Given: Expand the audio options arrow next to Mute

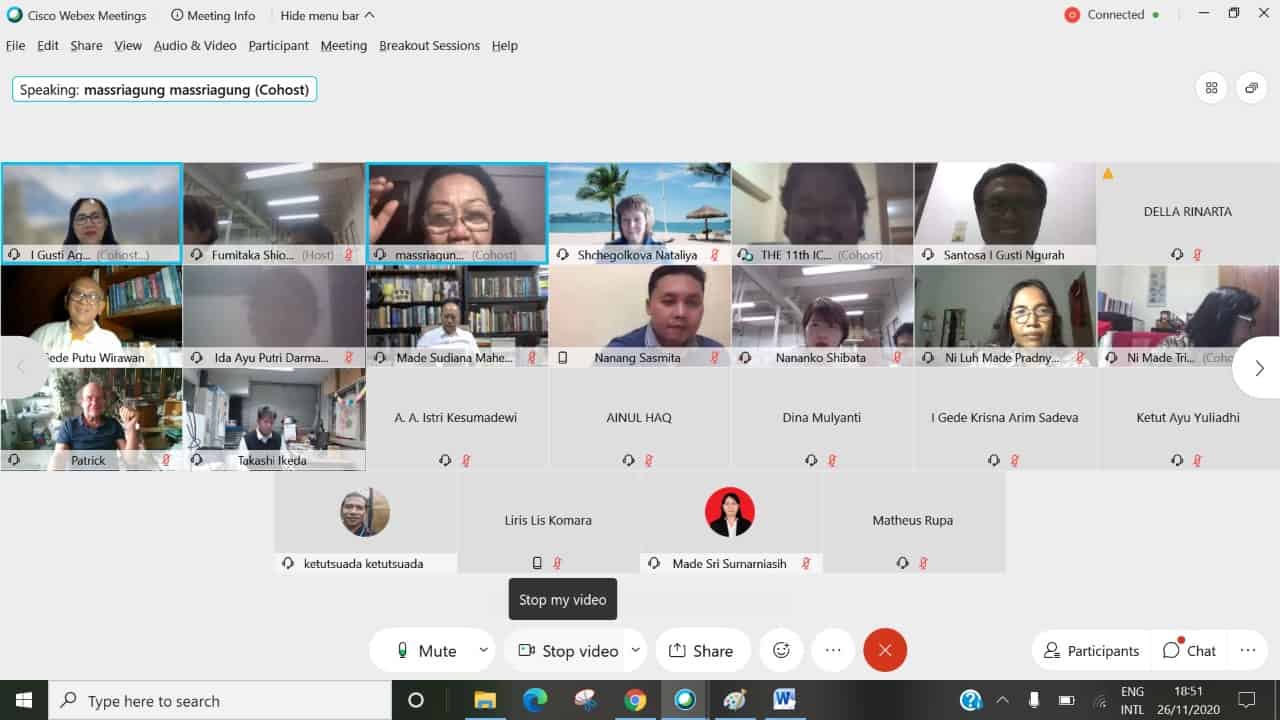Looking at the screenshot, I should click(x=483, y=650).
